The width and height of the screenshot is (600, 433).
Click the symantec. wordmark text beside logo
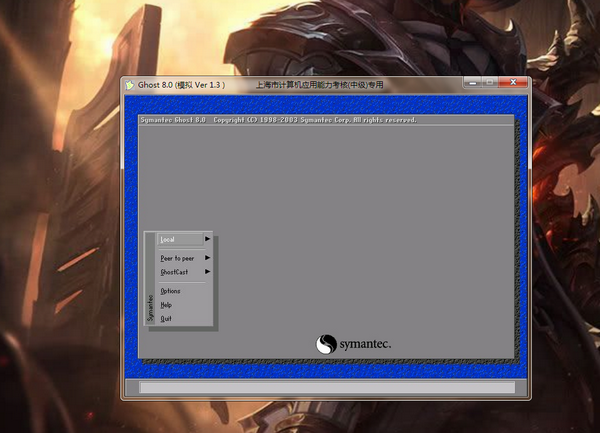tap(364, 344)
